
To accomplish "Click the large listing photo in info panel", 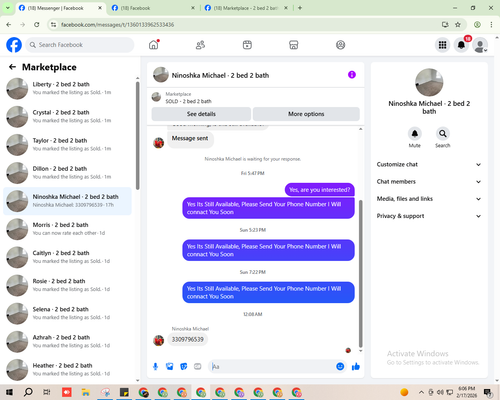I will [429, 82].
